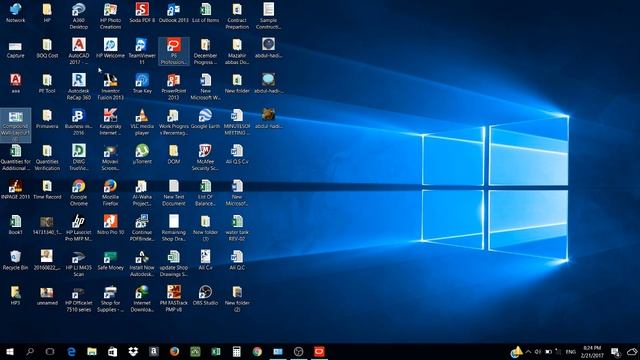The image size is (640, 360).
Task: Open the All Q.S C.v Word document
Action: pos(237,154)
